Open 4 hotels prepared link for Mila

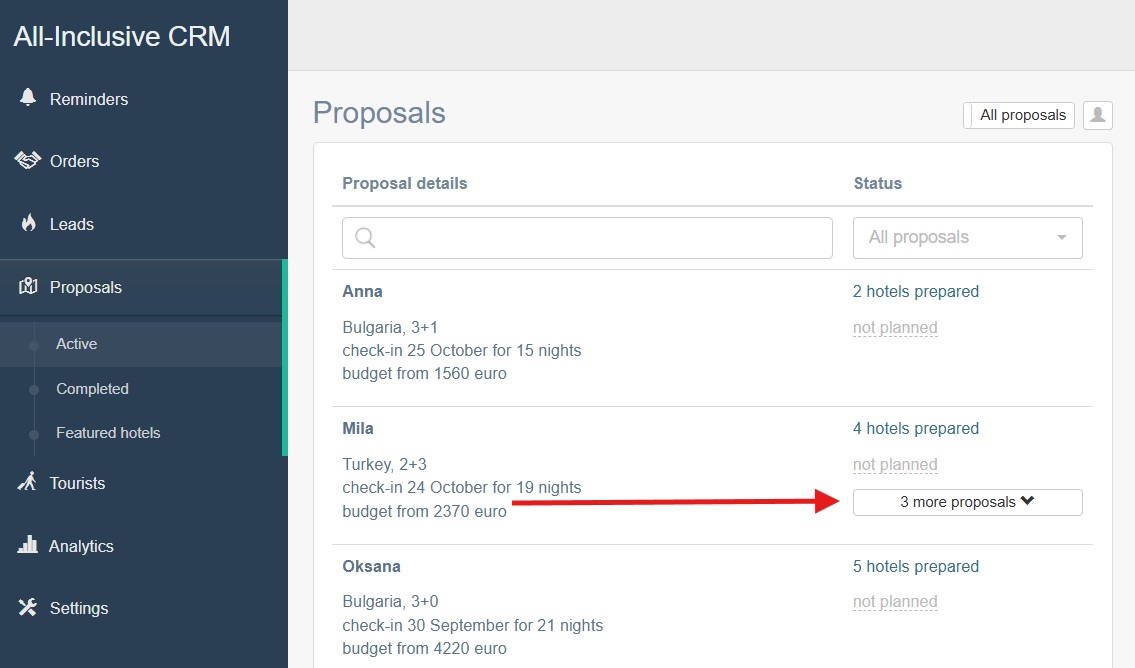point(915,429)
